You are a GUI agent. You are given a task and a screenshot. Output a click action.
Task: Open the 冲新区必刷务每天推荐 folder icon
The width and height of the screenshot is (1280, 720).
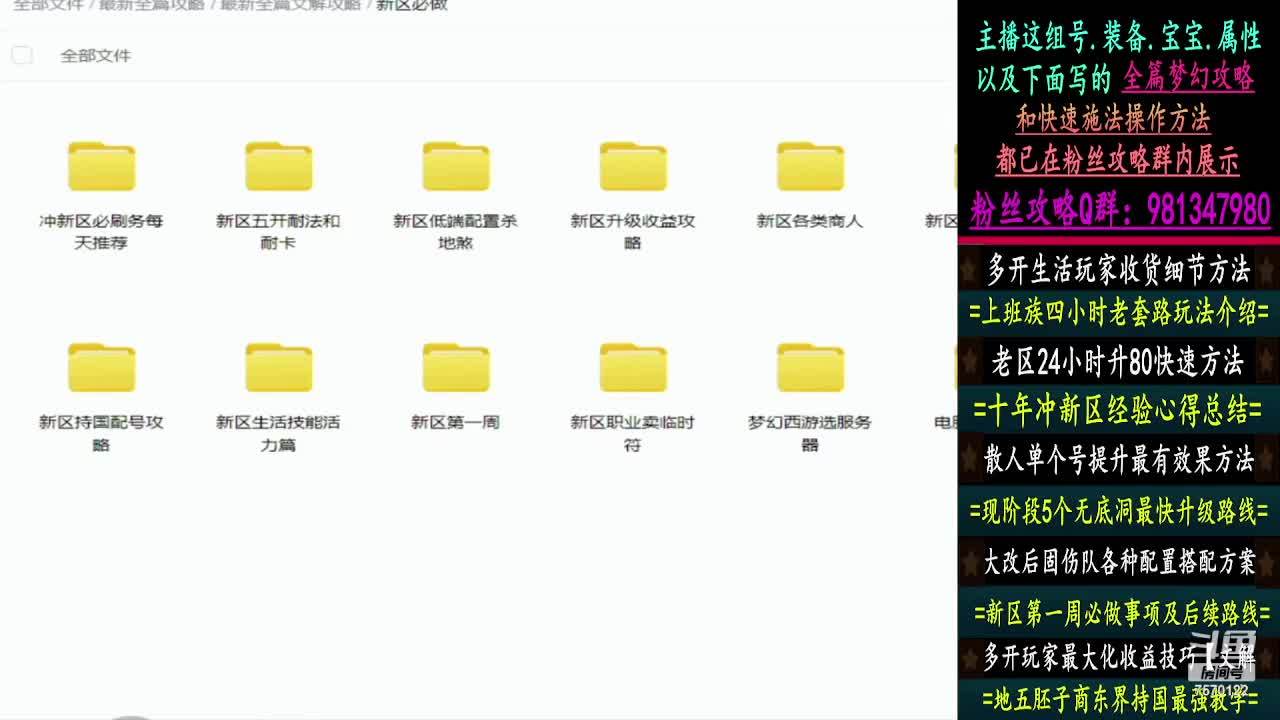pos(101,166)
